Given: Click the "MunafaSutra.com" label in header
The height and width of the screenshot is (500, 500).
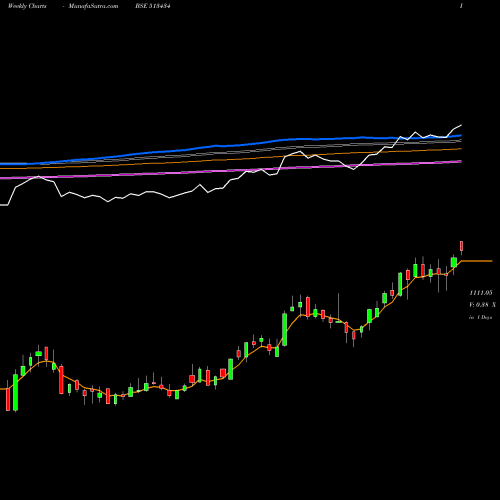Looking at the screenshot, I should 93,6.
